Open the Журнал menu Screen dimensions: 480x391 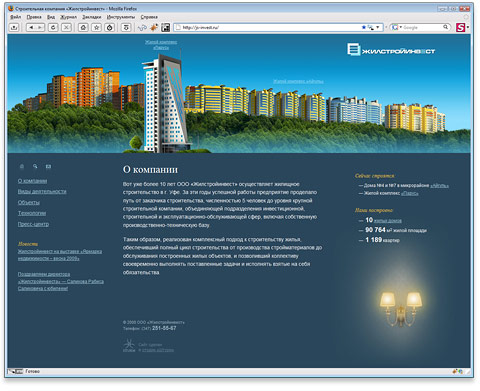point(68,17)
